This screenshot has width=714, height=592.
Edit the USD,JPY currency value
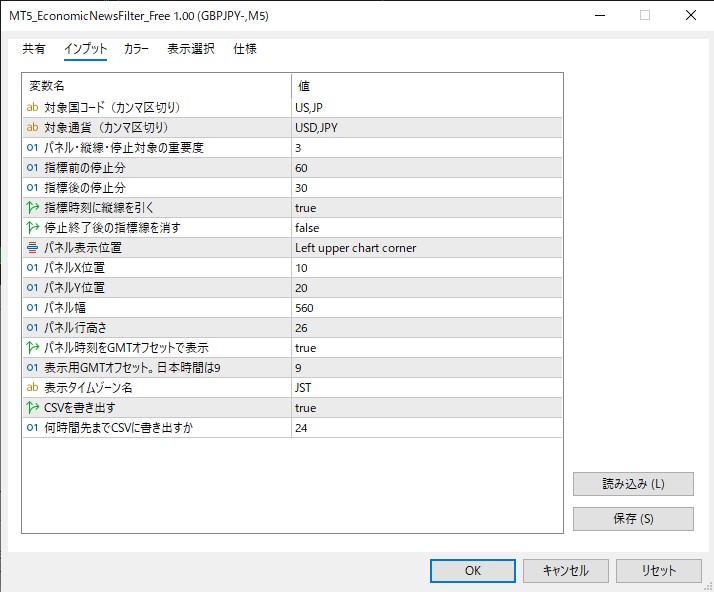pyautogui.click(x=426, y=128)
